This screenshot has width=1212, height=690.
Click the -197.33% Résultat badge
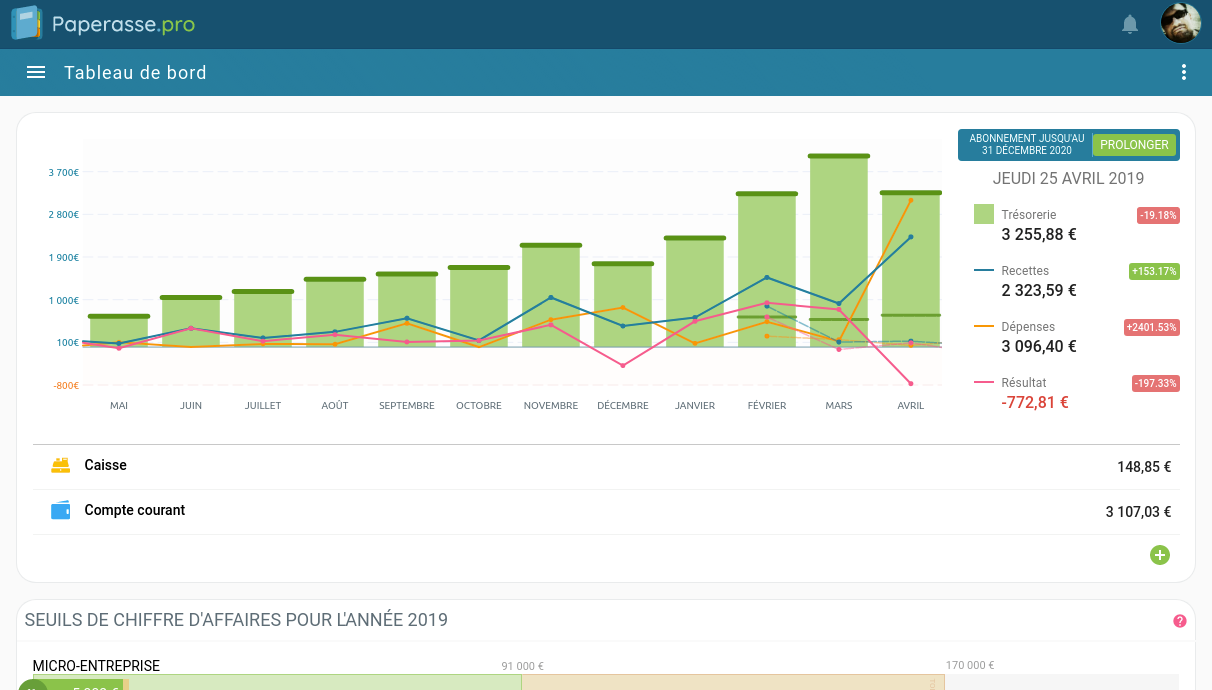click(x=1155, y=383)
